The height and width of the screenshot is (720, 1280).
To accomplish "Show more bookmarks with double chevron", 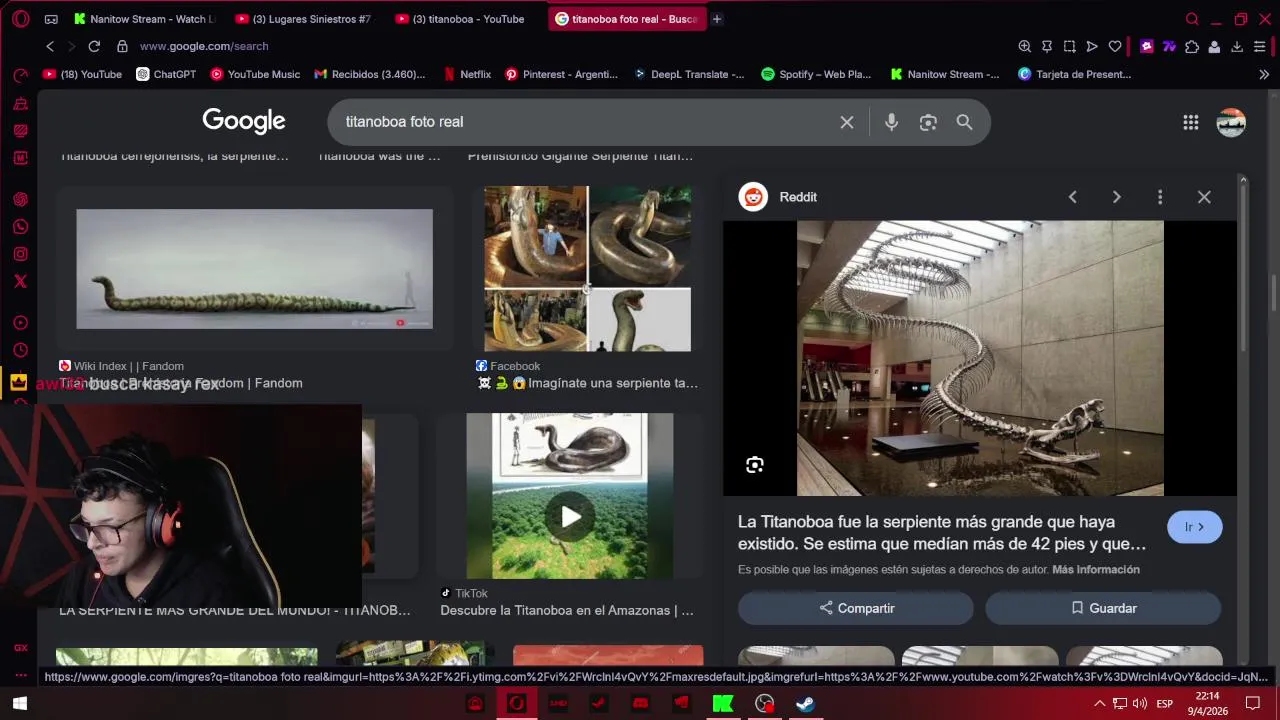I will 1264,74.
